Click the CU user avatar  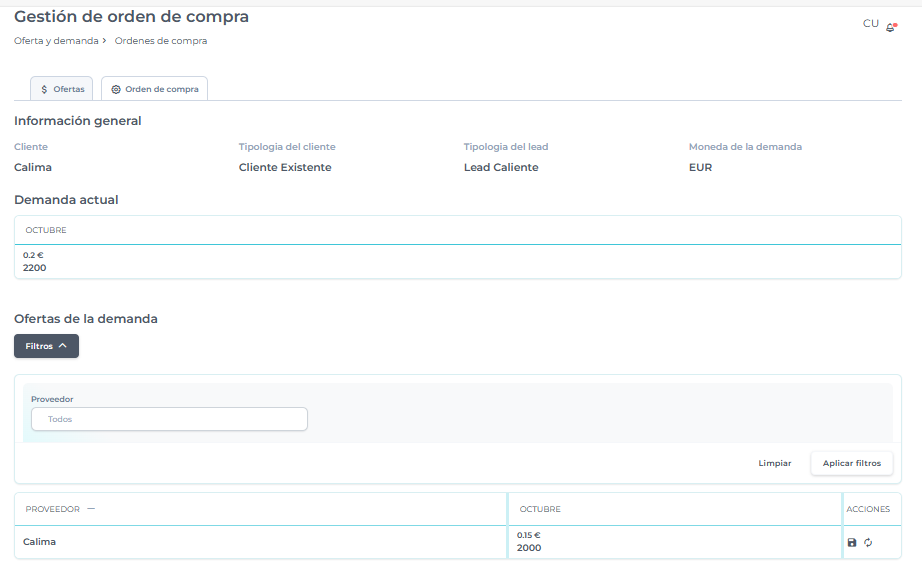pyautogui.click(x=870, y=23)
